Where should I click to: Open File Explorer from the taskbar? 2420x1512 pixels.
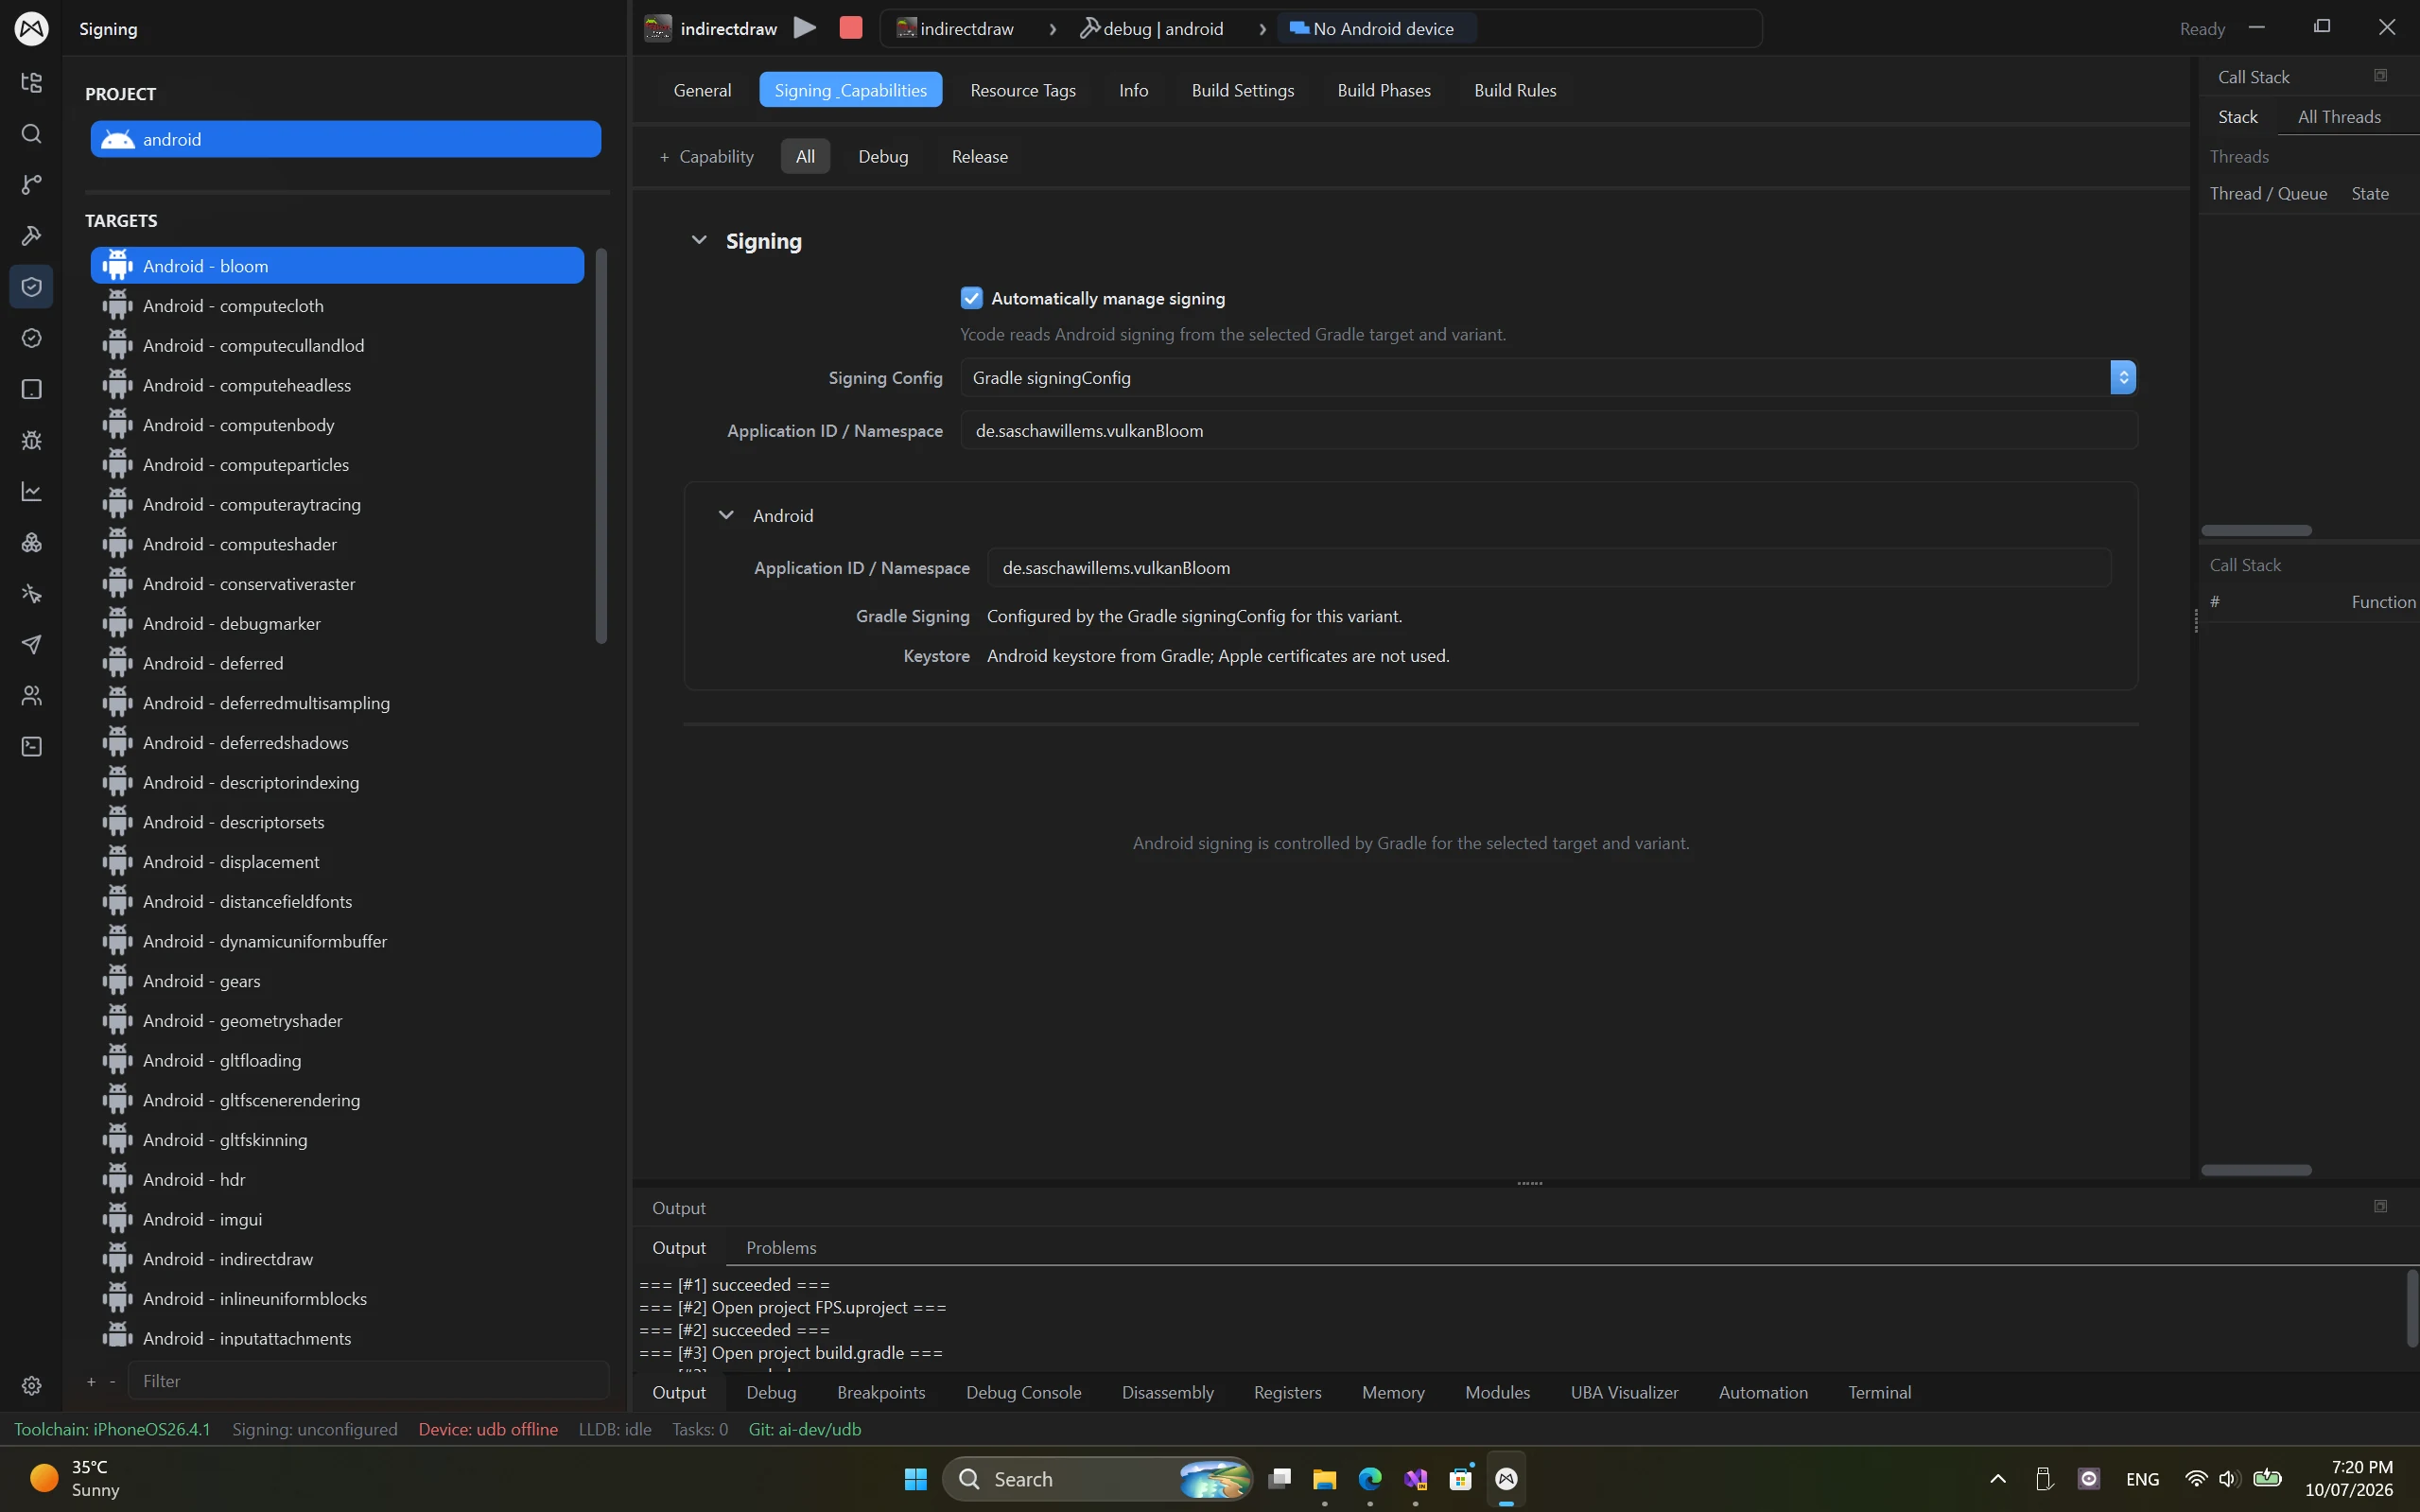pos(1325,1479)
